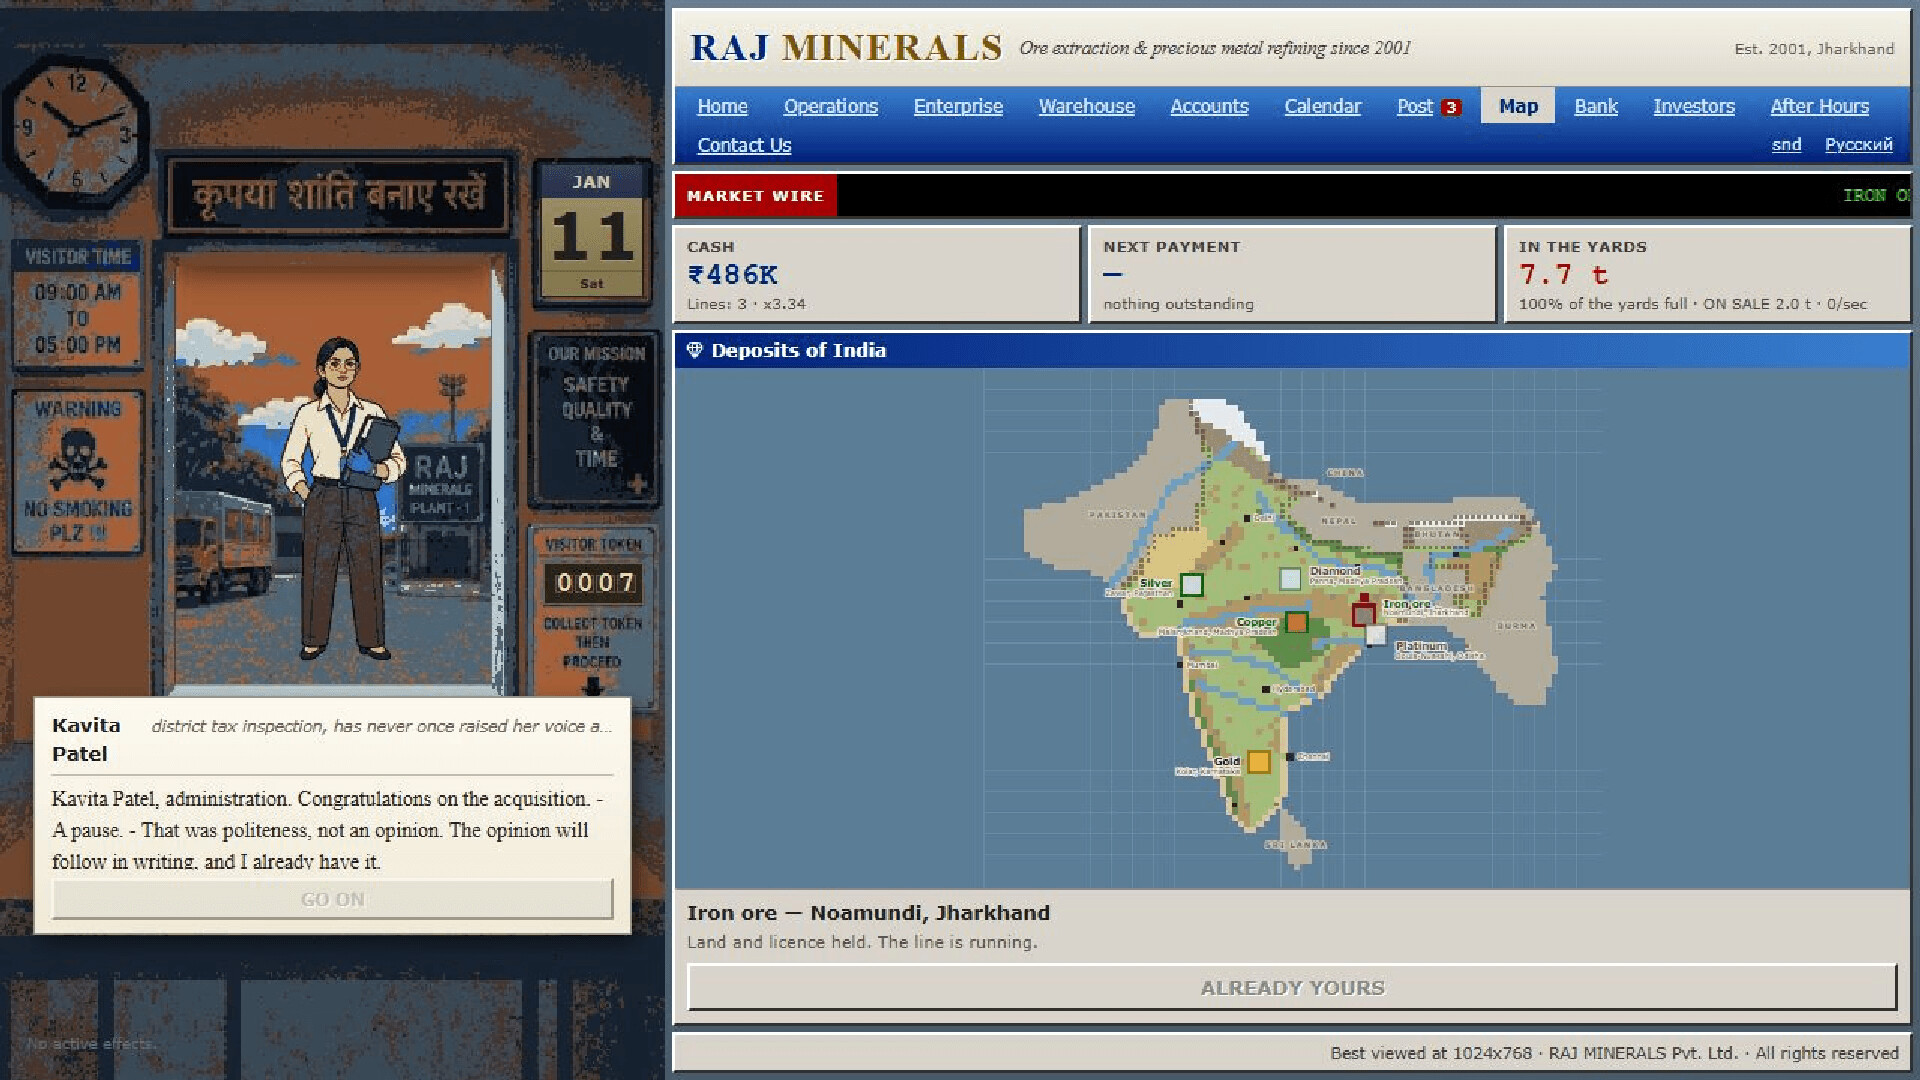
Task: Click the Post unread count badge
Action: coord(1451,108)
